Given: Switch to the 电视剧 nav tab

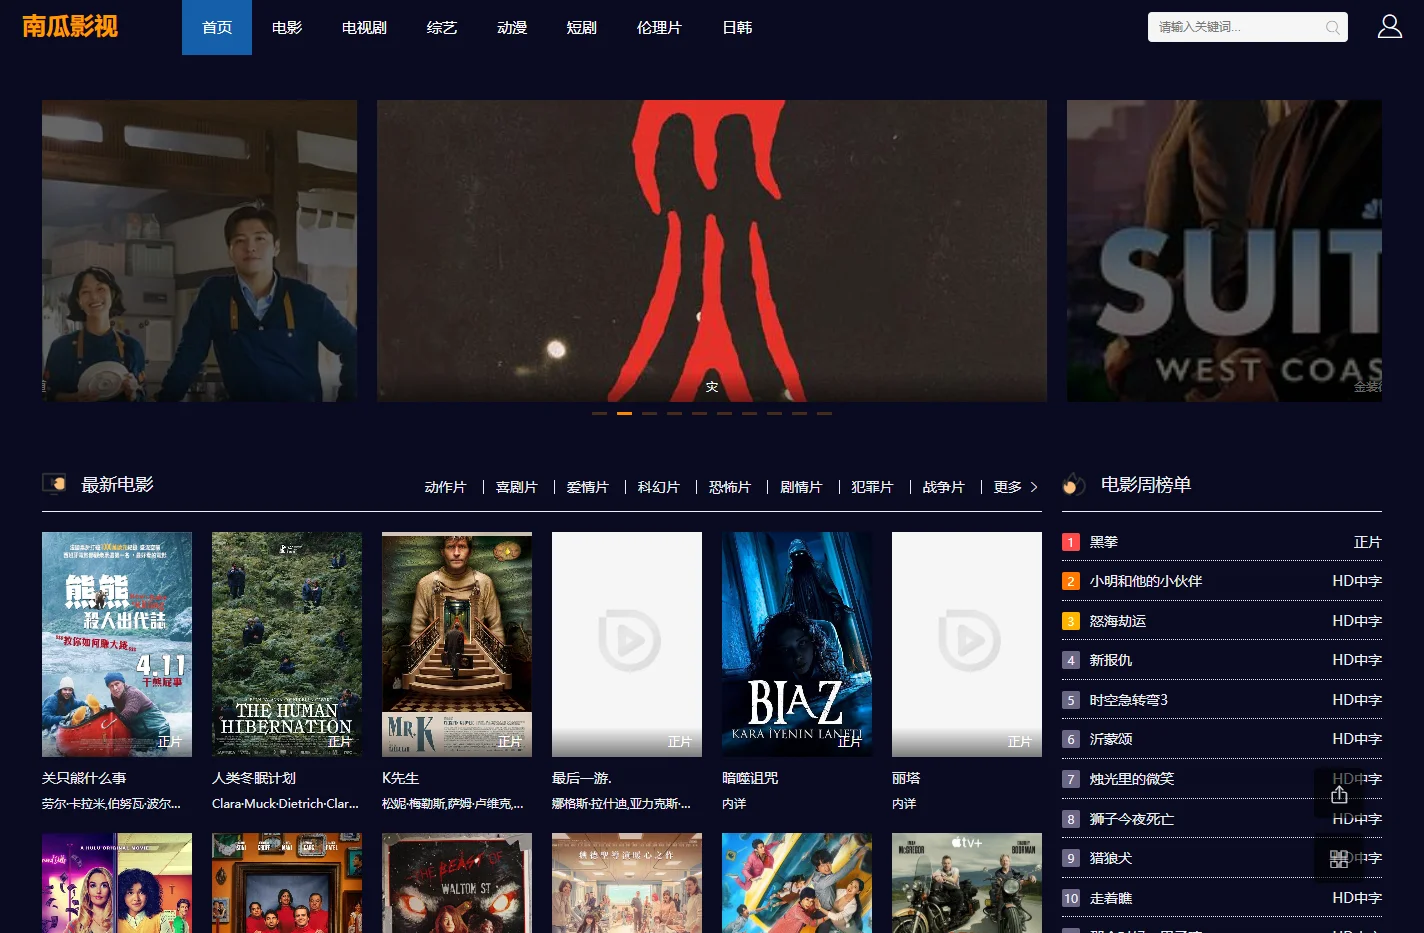Looking at the screenshot, I should point(364,27).
